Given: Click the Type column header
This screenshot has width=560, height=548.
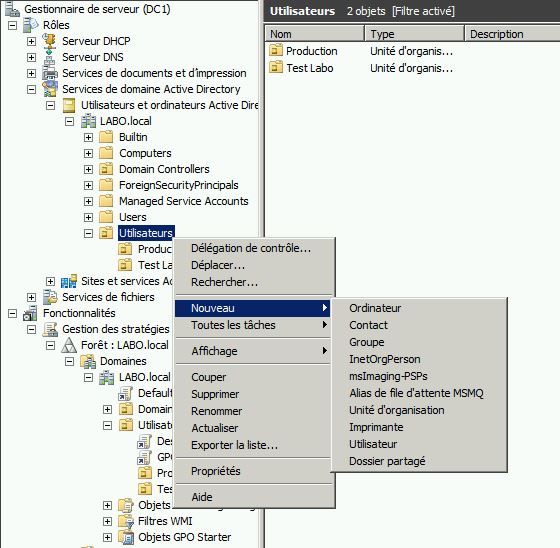Looking at the screenshot, I should (414, 34).
